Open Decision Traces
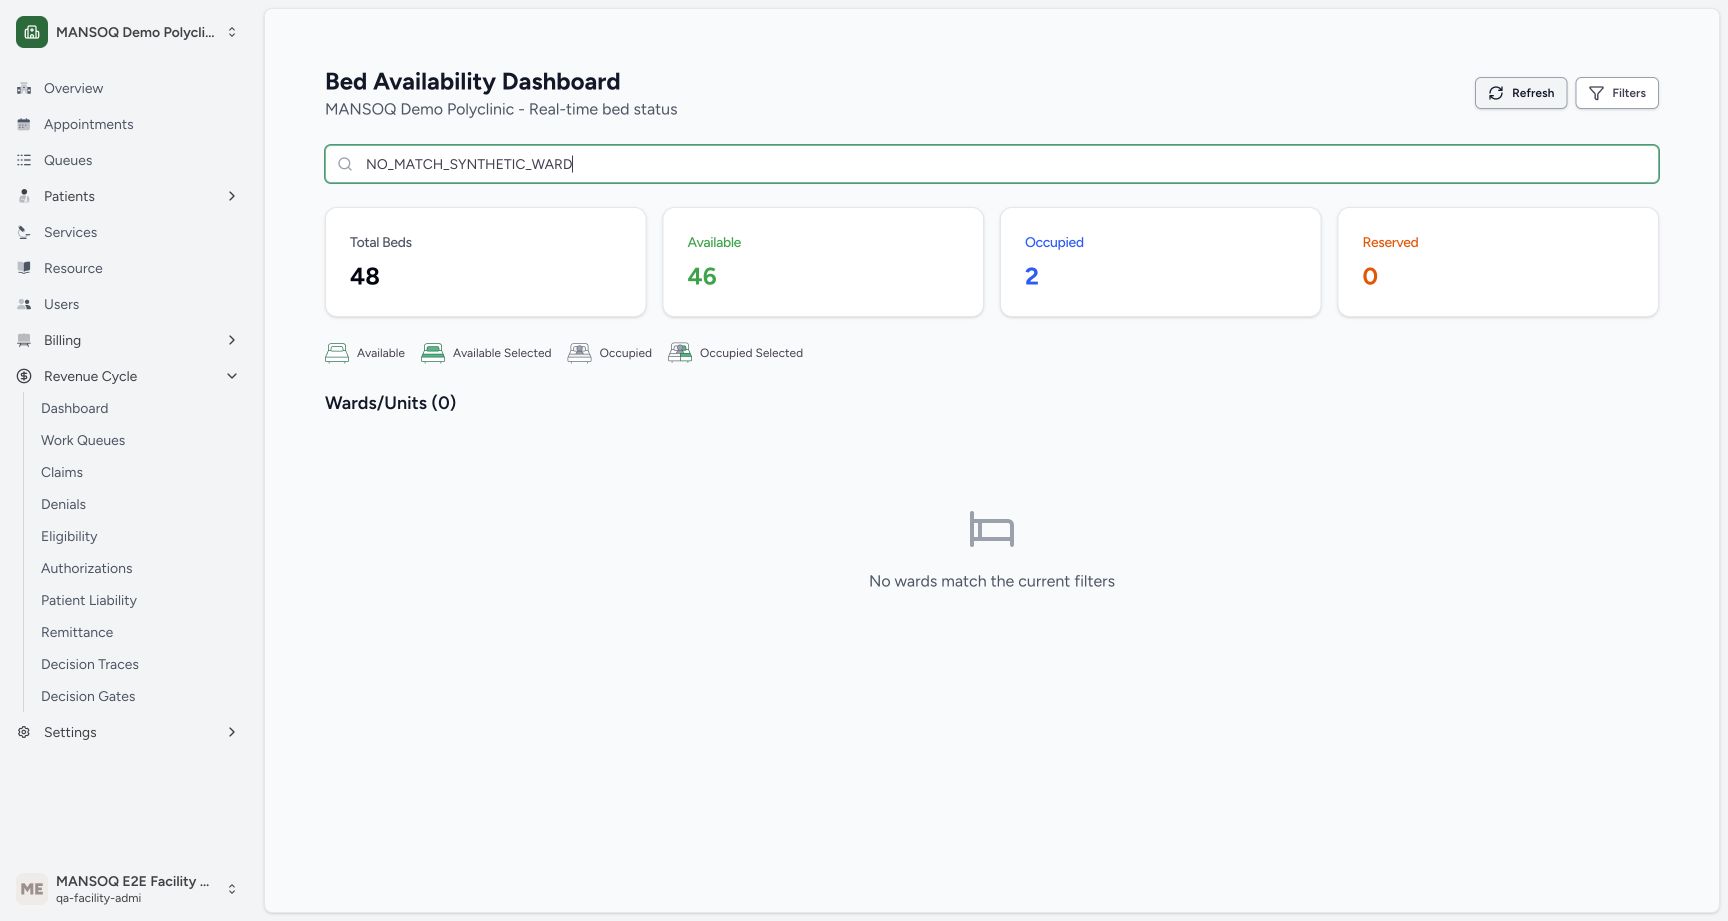Screen dimensions: 1728x921 (x=90, y=664)
